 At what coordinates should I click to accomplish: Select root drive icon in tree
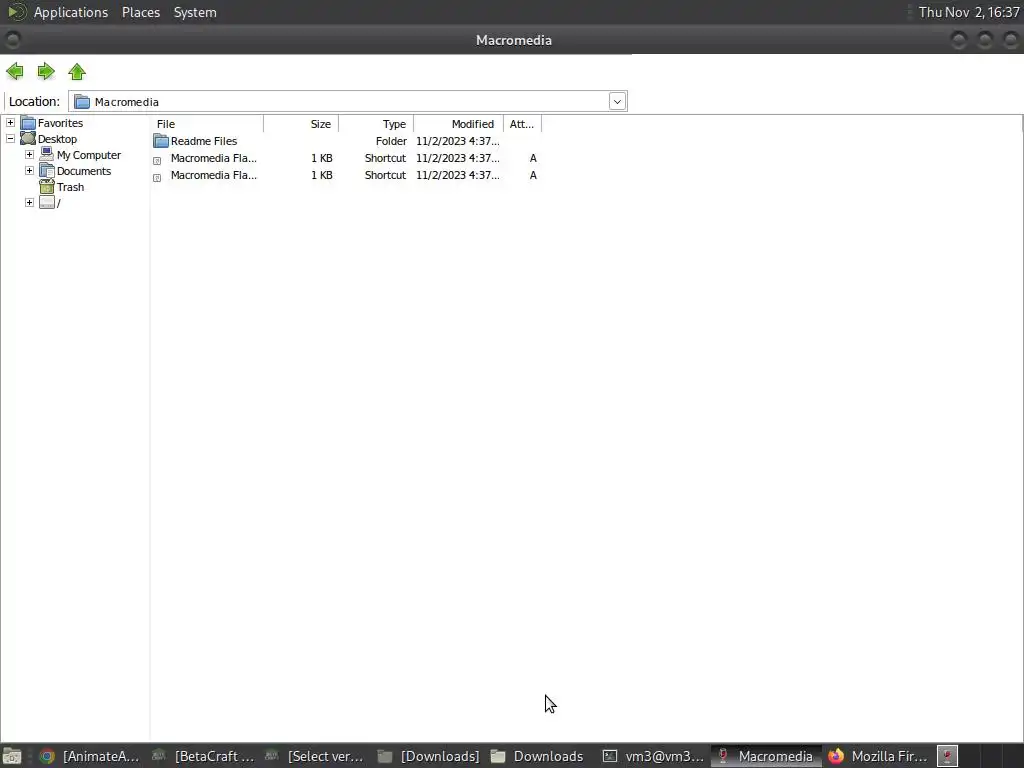coord(46,202)
